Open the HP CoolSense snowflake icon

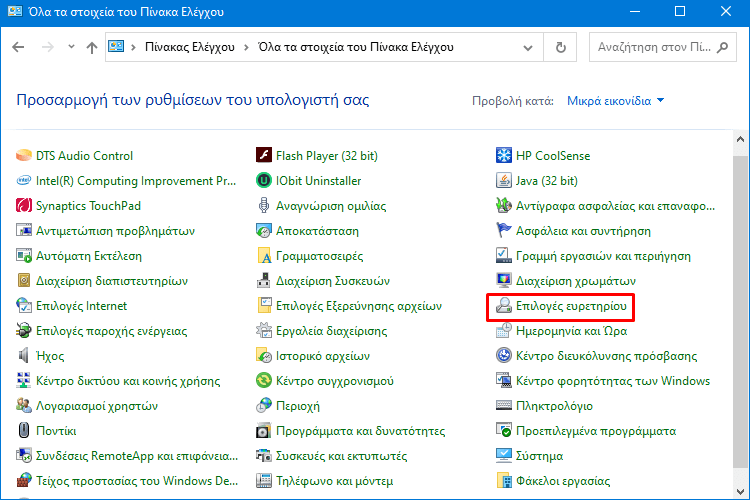[x=504, y=156]
